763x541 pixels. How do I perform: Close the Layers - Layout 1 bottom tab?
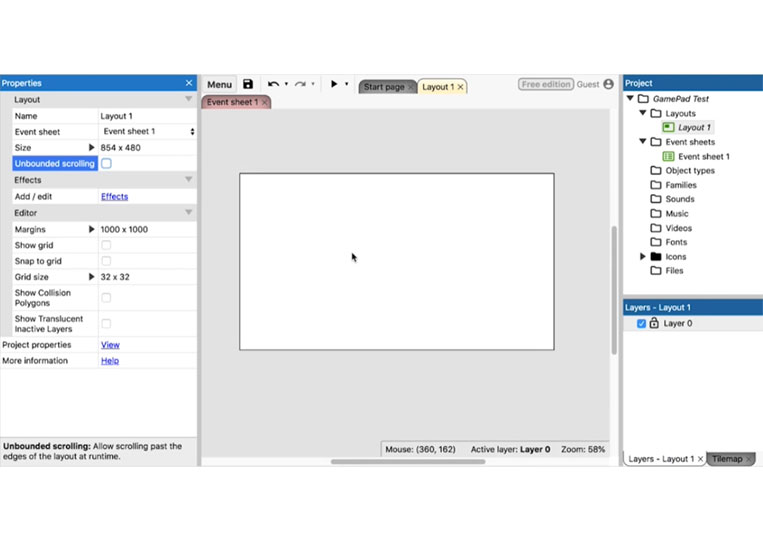point(700,459)
